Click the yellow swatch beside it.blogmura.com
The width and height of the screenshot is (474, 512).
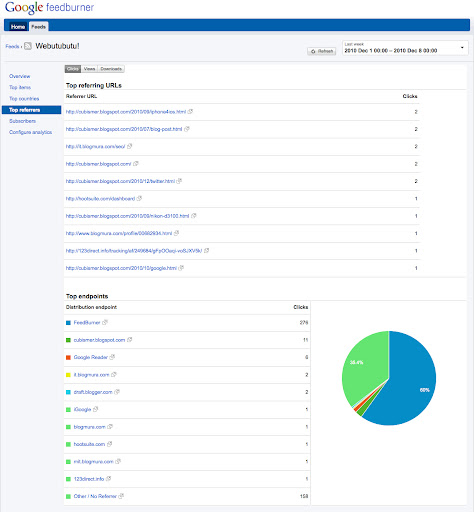[x=68, y=375]
